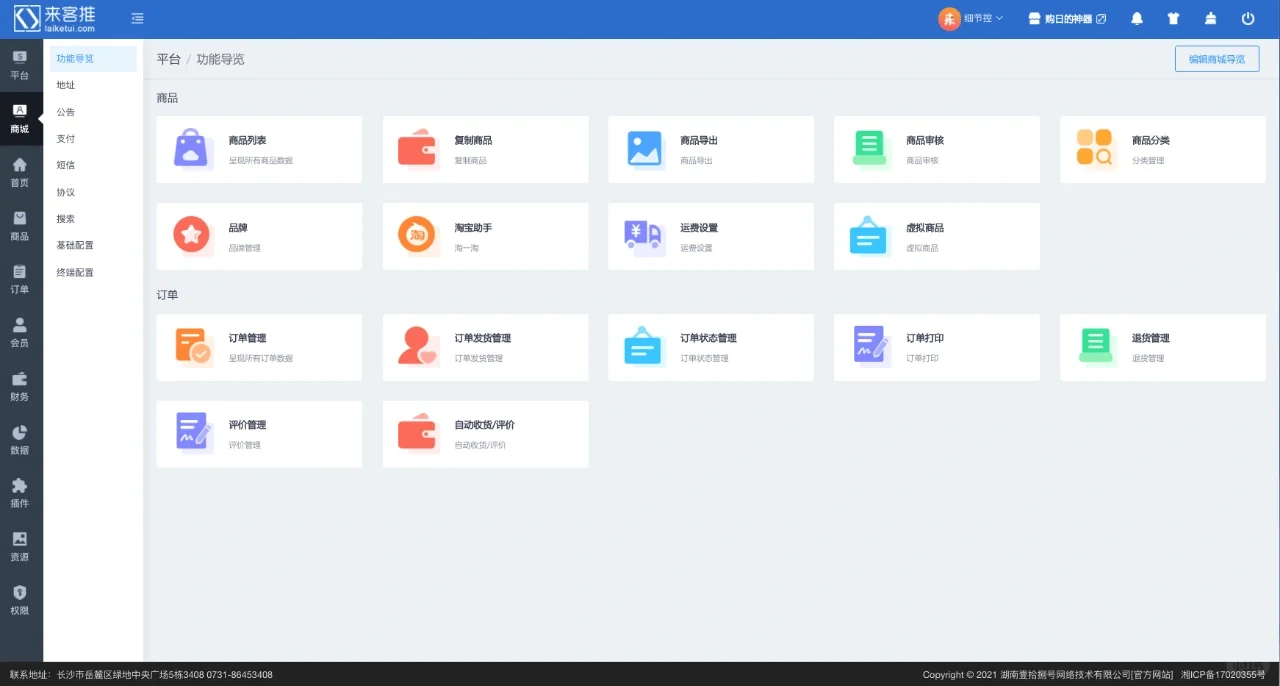
Task: Go to 首页 in the left sidebar
Action: [20, 172]
